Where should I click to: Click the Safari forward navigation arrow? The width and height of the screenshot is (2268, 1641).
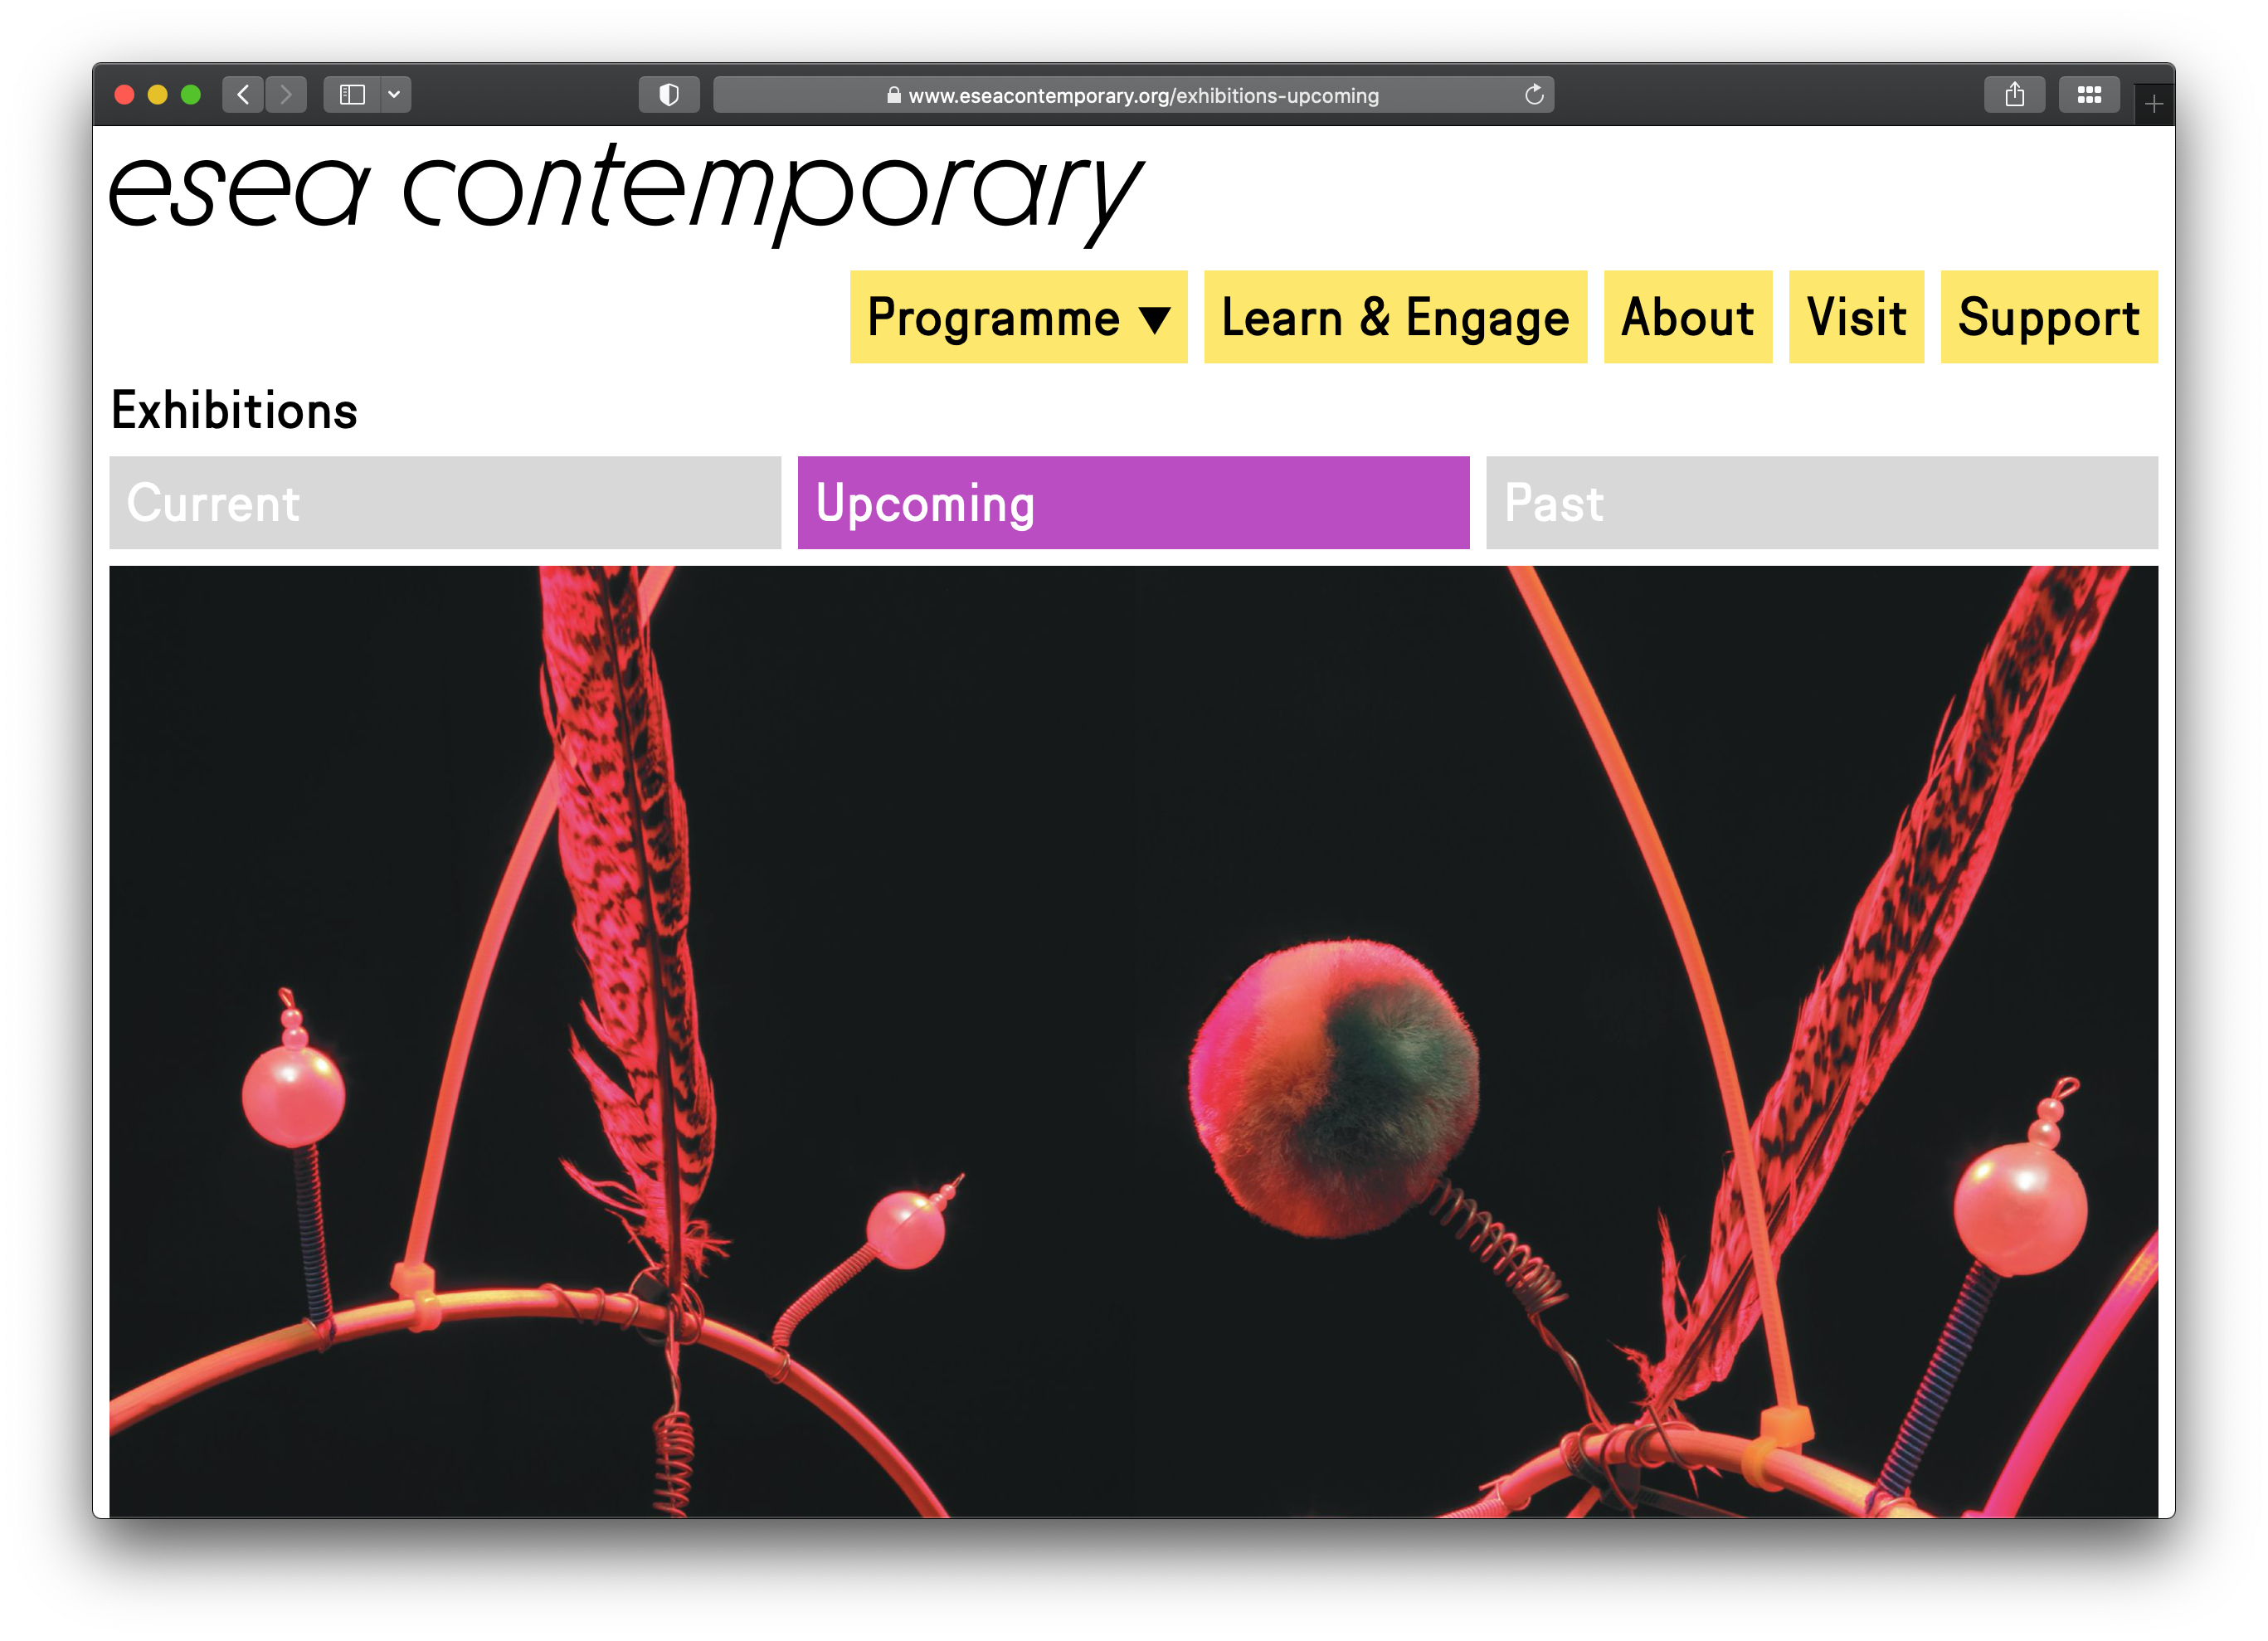pos(286,95)
